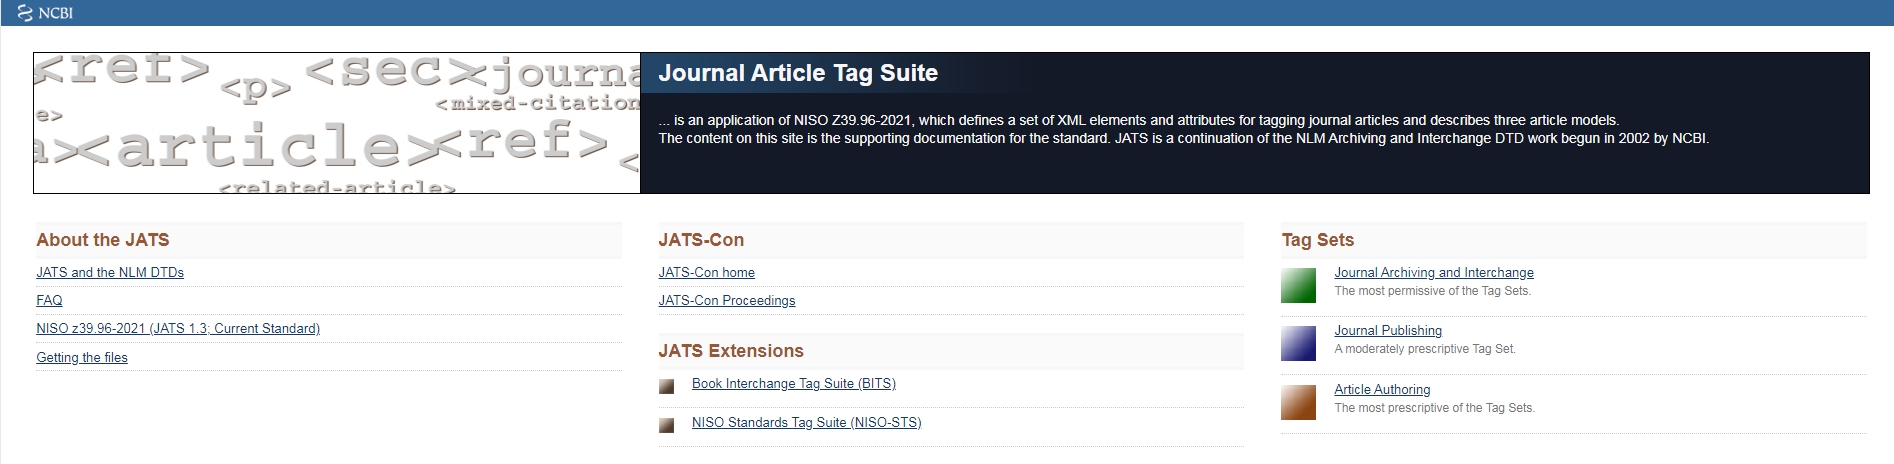Click the NCBI logo in header

46,13
